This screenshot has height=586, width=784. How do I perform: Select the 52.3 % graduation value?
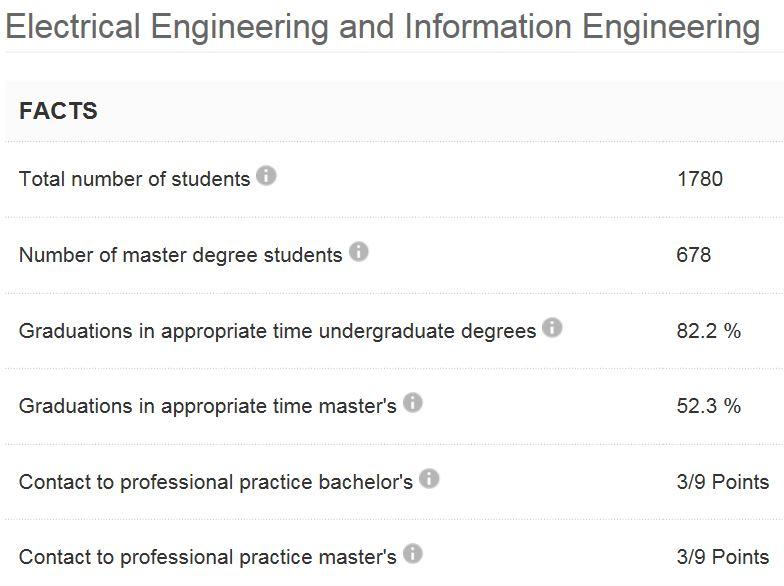708,406
